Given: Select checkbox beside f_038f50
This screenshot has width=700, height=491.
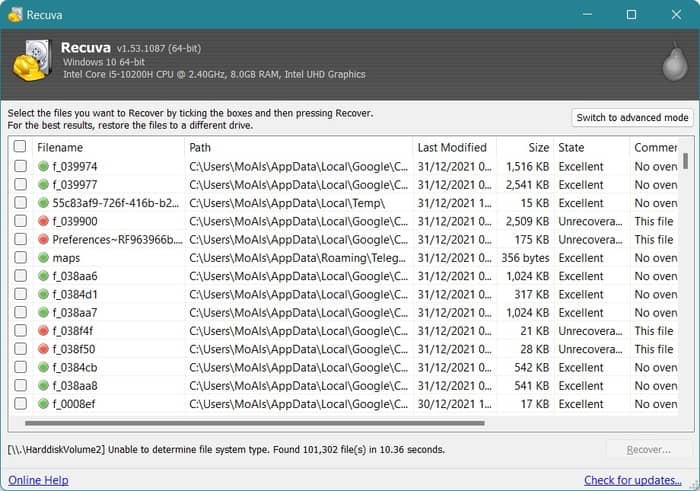Looking at the screenshot, I should (x=20, y=349).
